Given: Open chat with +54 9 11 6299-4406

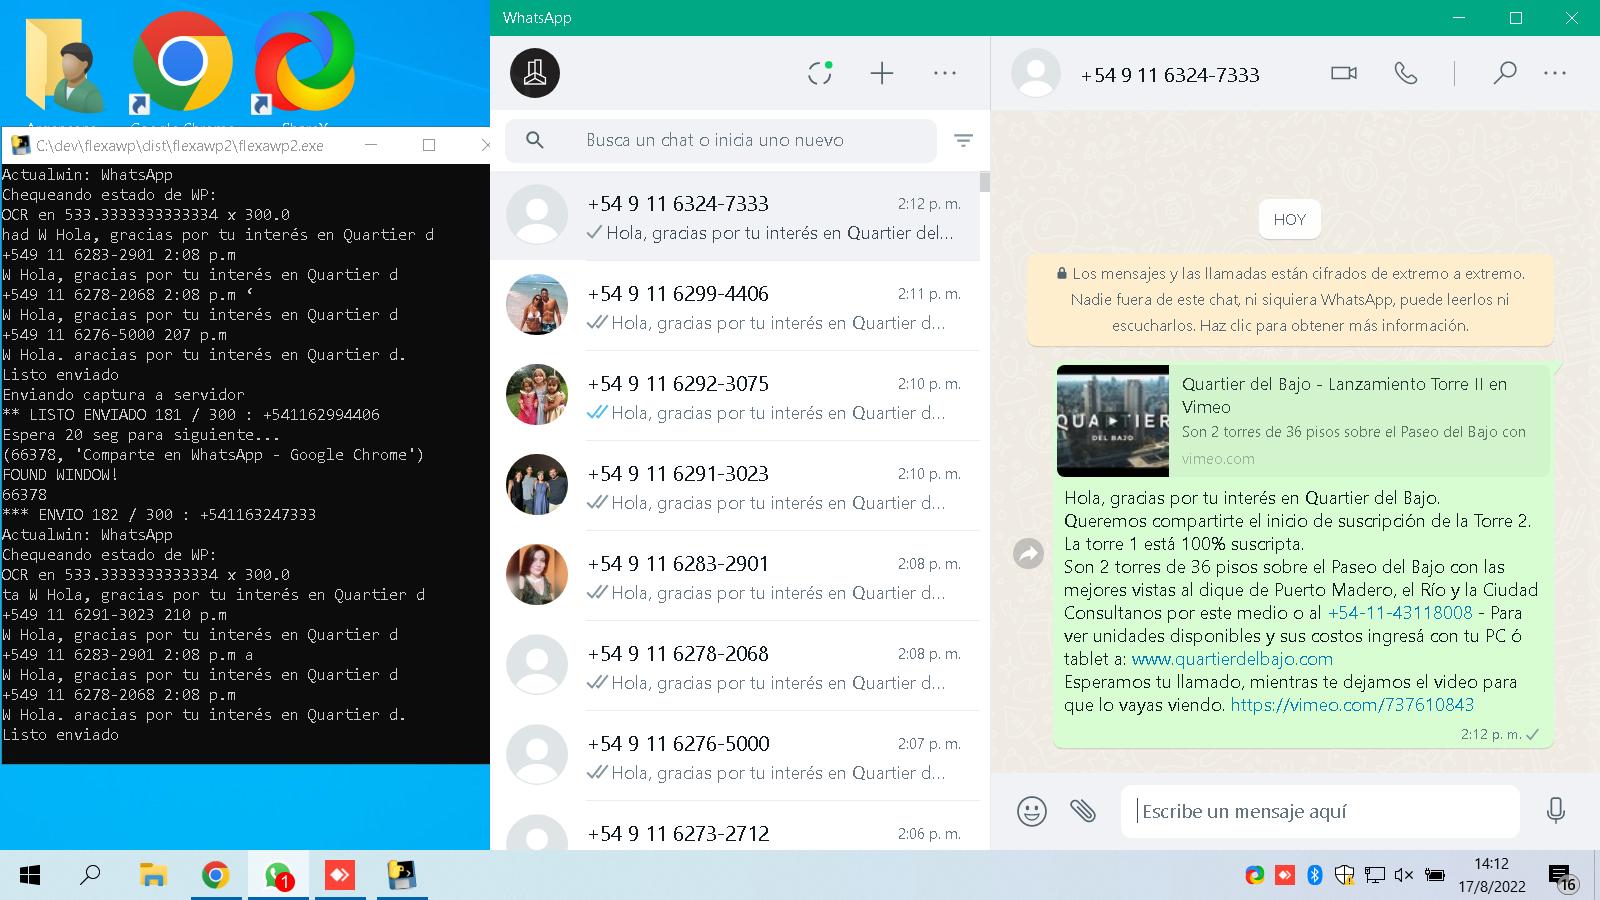Looking at the screenshot, I should [735, 306].
